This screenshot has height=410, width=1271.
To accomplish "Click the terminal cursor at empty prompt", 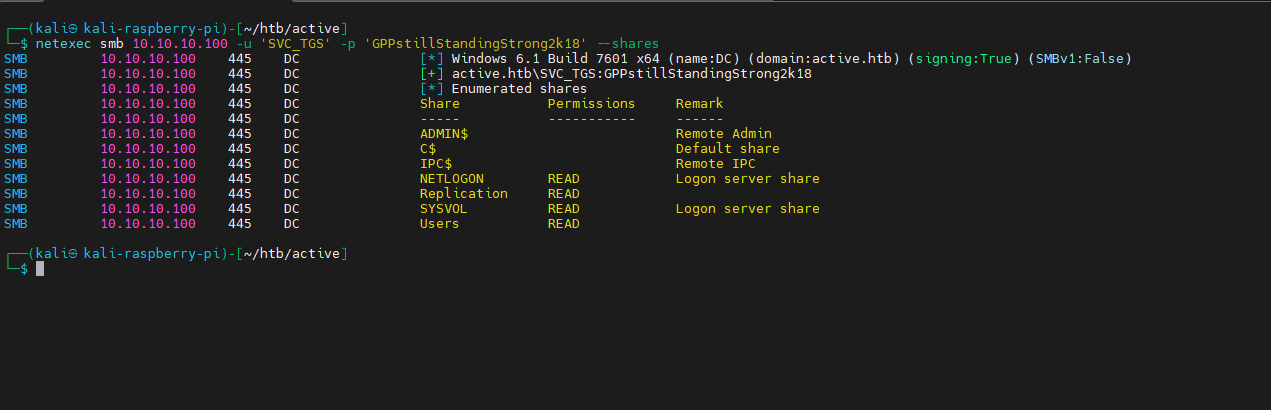I will 40,269.
